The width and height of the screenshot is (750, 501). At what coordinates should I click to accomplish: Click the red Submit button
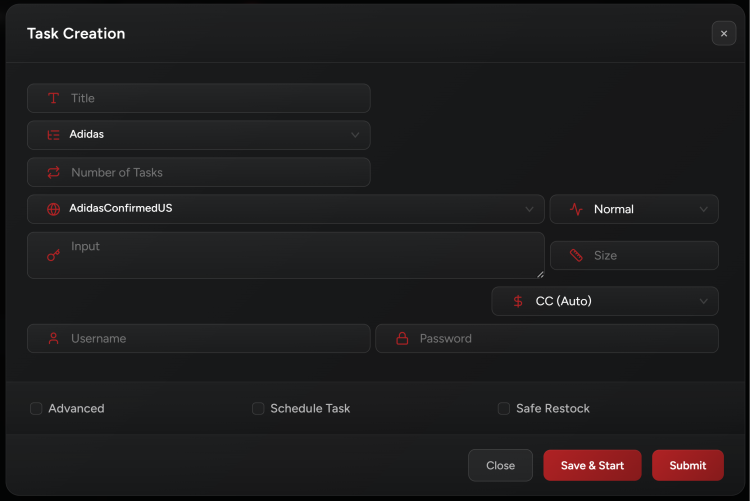pyautogui.click(x=687, y=465)
